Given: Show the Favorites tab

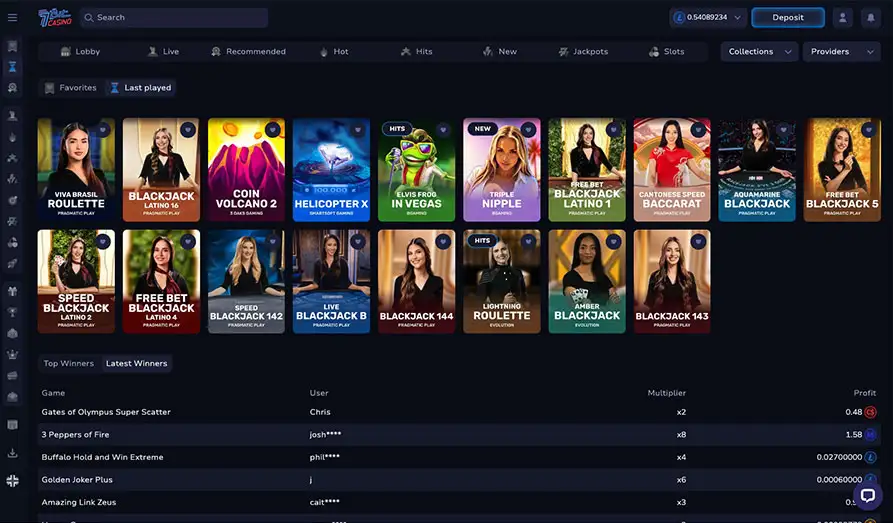Looking at the screenshot, I should (71, 88).
